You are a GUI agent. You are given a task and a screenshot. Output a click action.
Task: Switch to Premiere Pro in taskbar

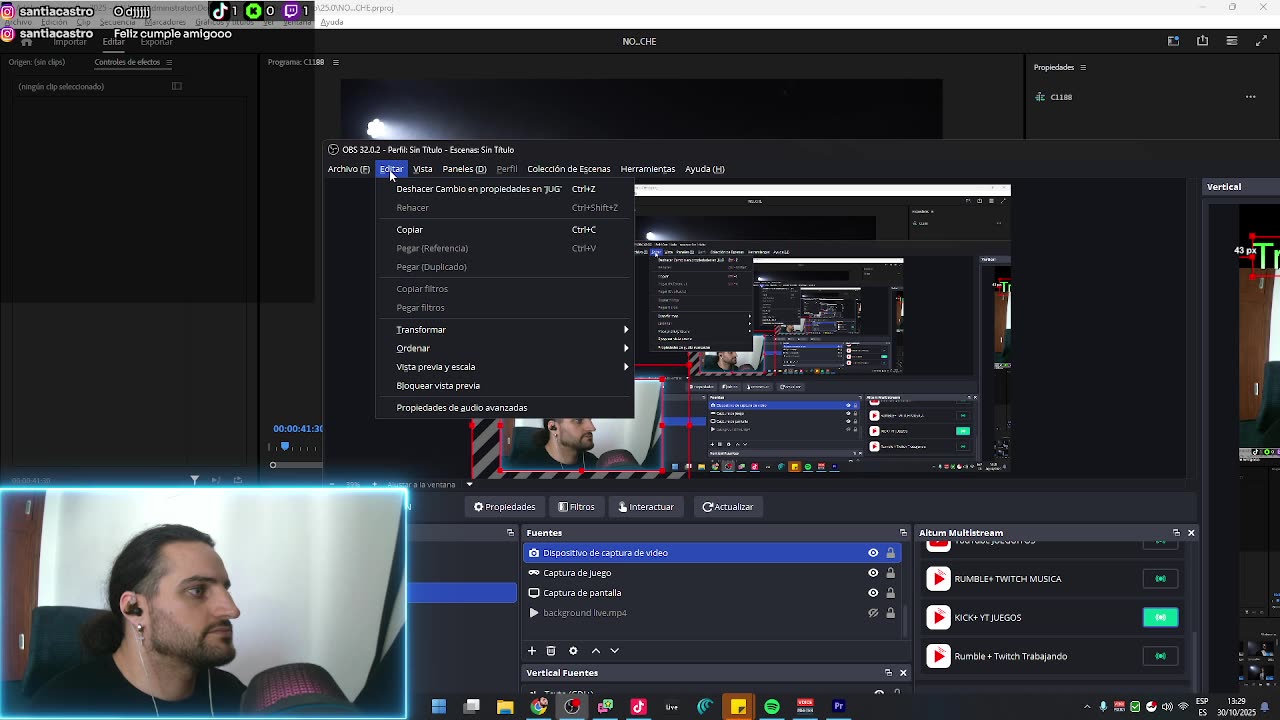tap(838, 707)
